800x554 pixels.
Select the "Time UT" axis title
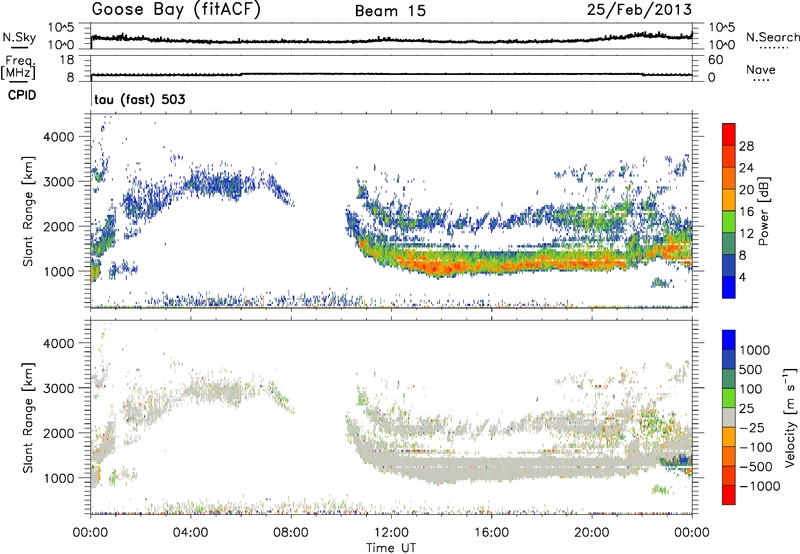tap(391, 548)
